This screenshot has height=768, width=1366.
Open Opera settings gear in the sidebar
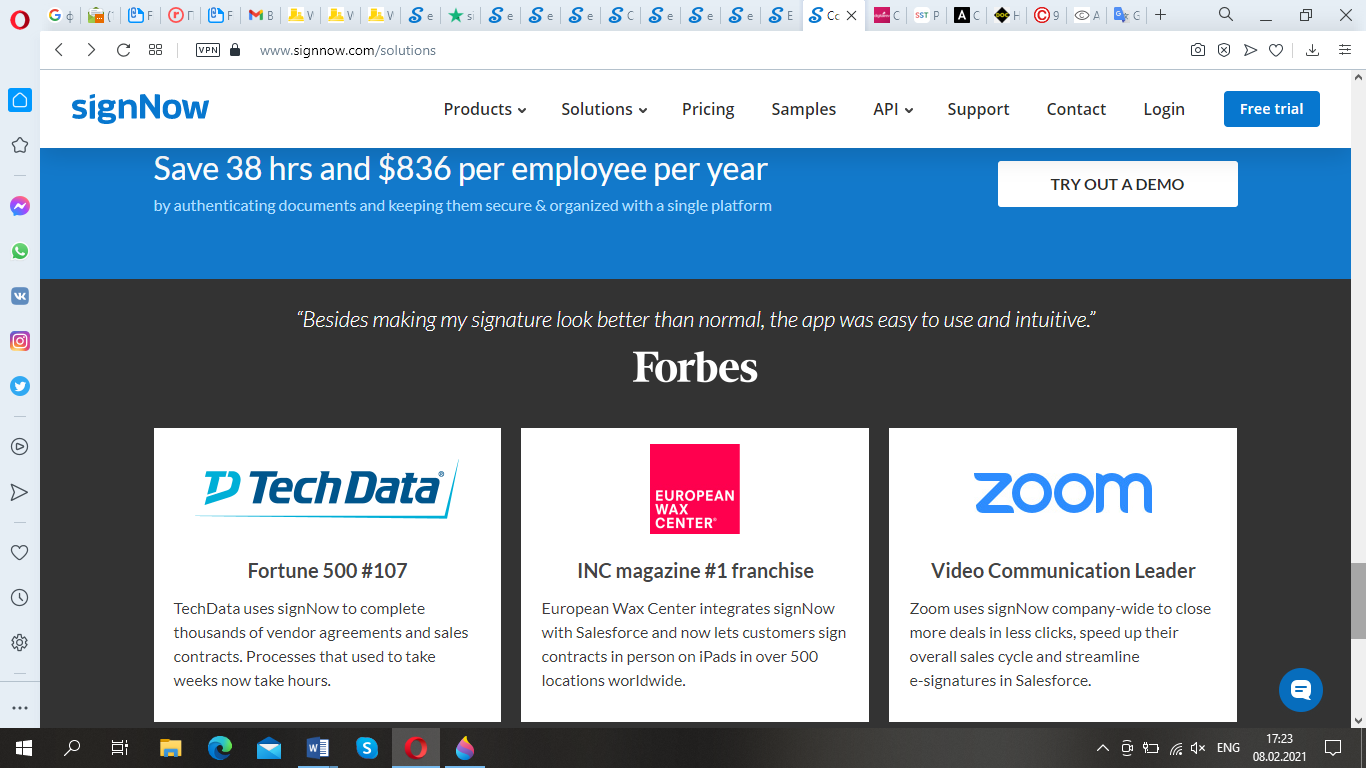[x=19, y=642]
